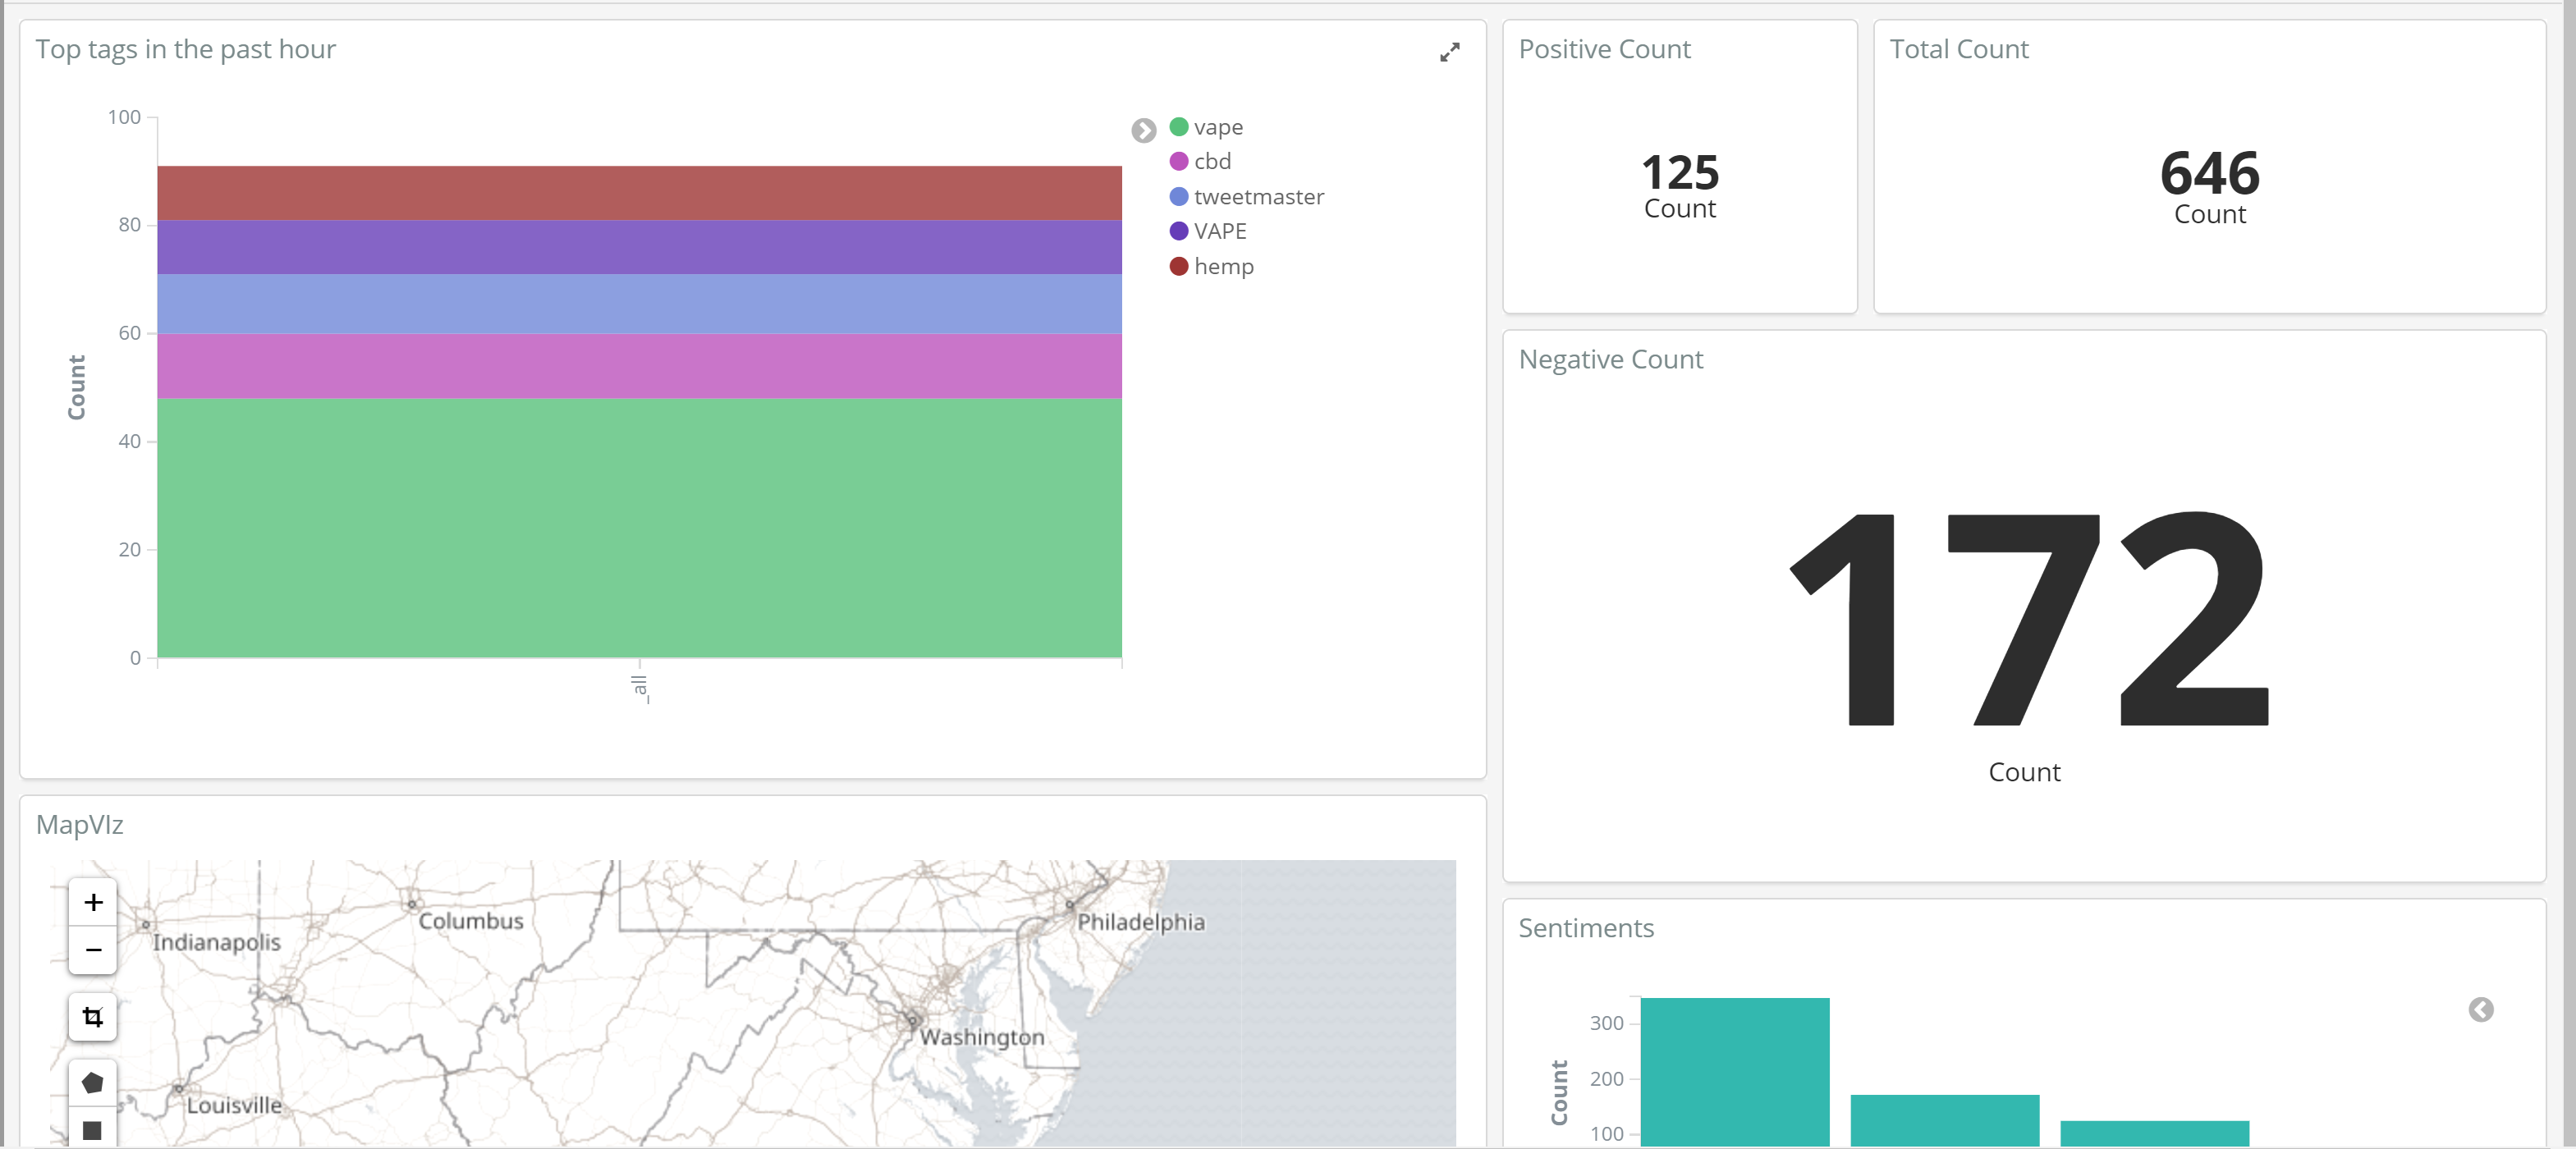Click the green vape bar segment
This screenshot has height=1149, width=2576.
(639, 527)
